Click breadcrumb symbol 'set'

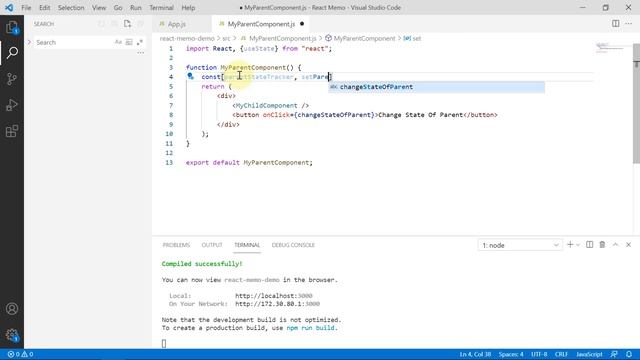click(x=416, y=38)
